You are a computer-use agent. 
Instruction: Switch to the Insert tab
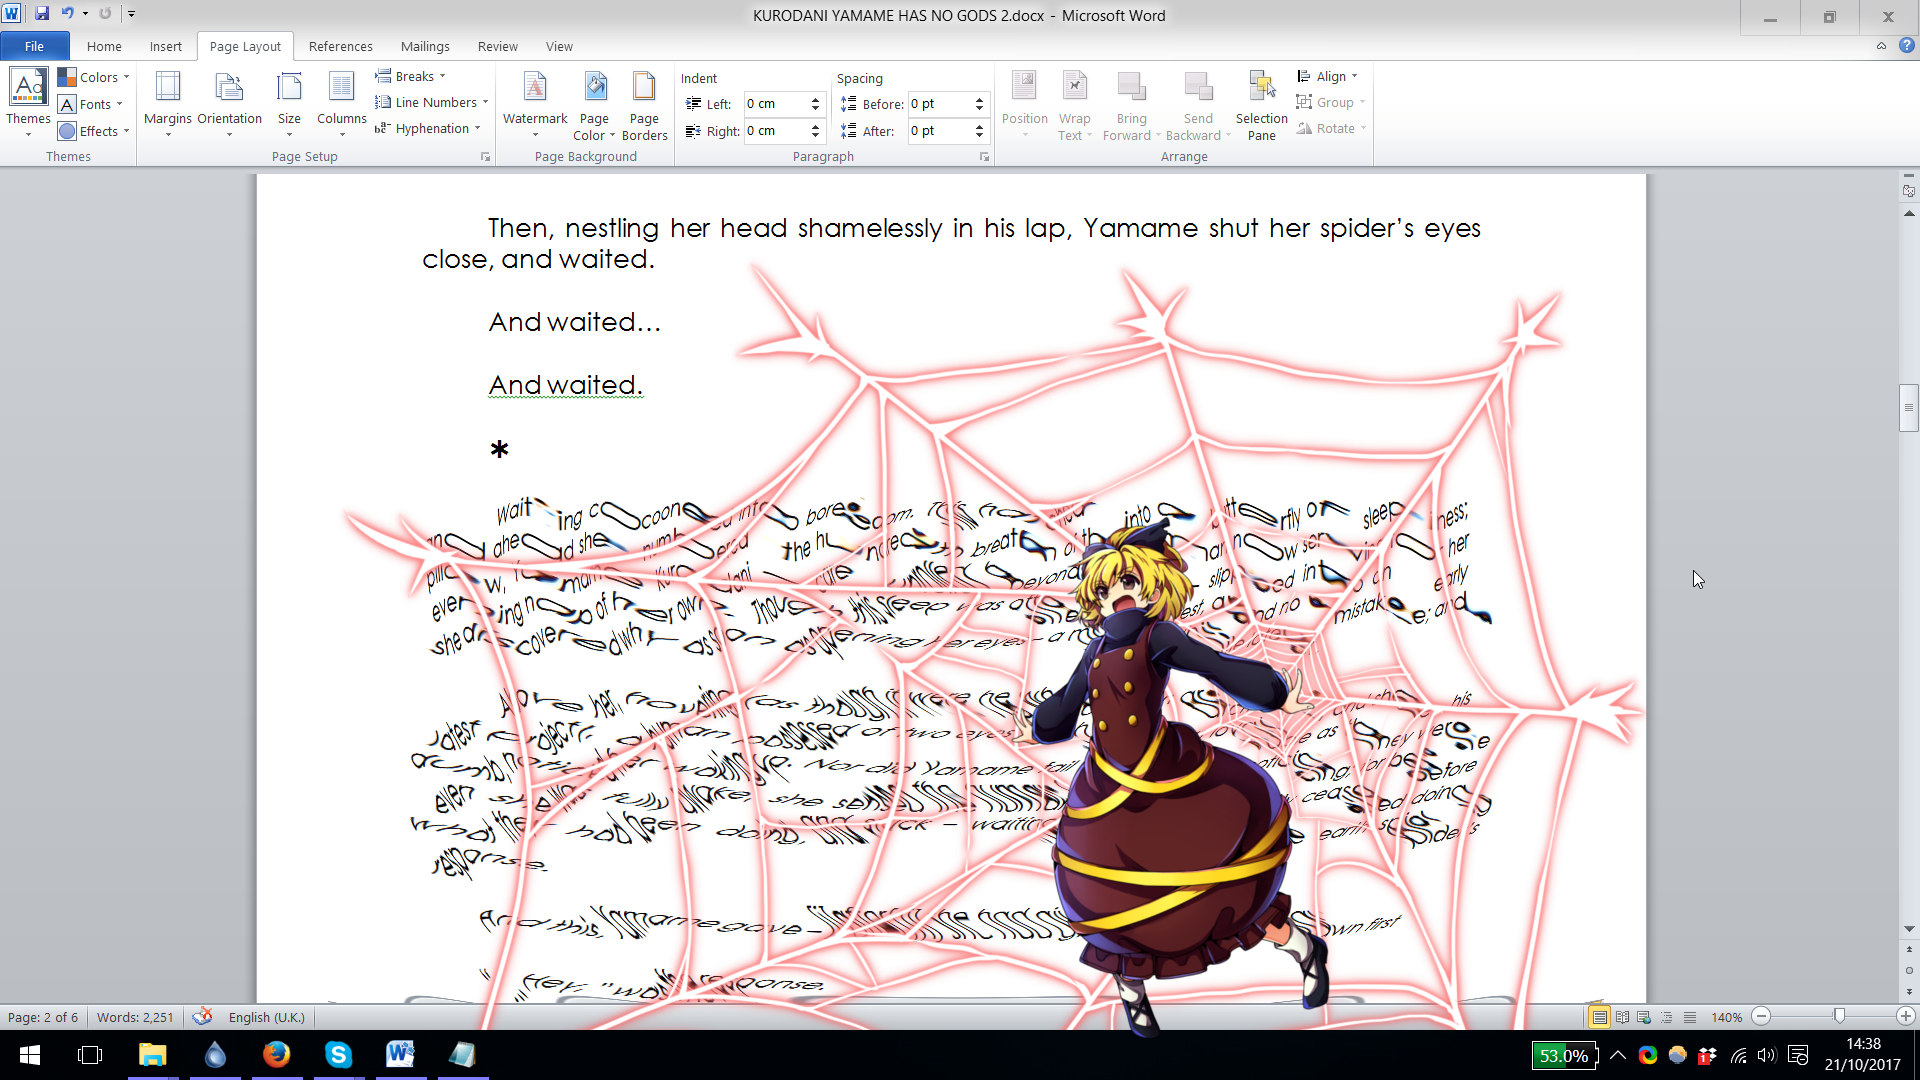pyautogui.click(x=166, y=46)
